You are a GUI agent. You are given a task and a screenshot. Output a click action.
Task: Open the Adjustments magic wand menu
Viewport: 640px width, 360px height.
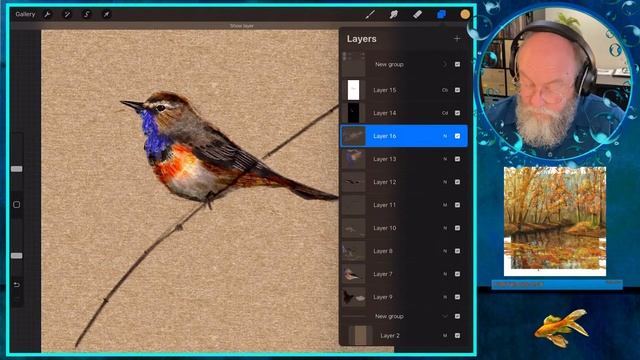[x=67, y=15]
